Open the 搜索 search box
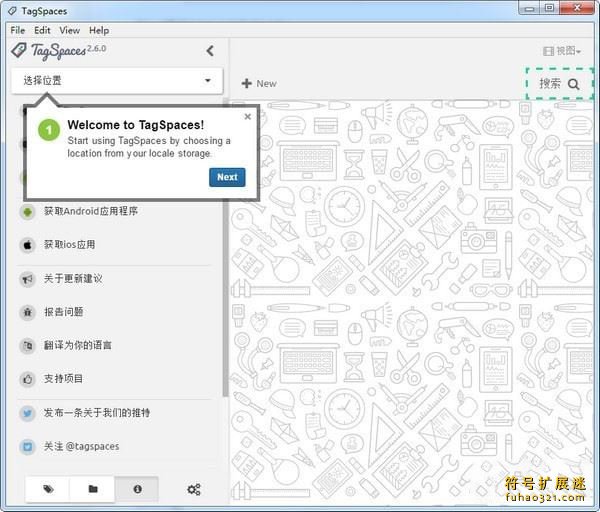 click(x=559, y=84)
